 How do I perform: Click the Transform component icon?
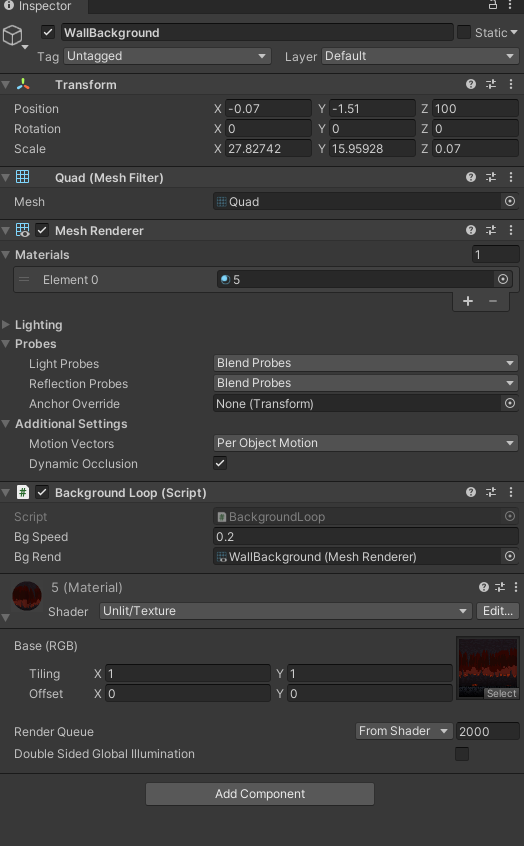coord(23,84)
